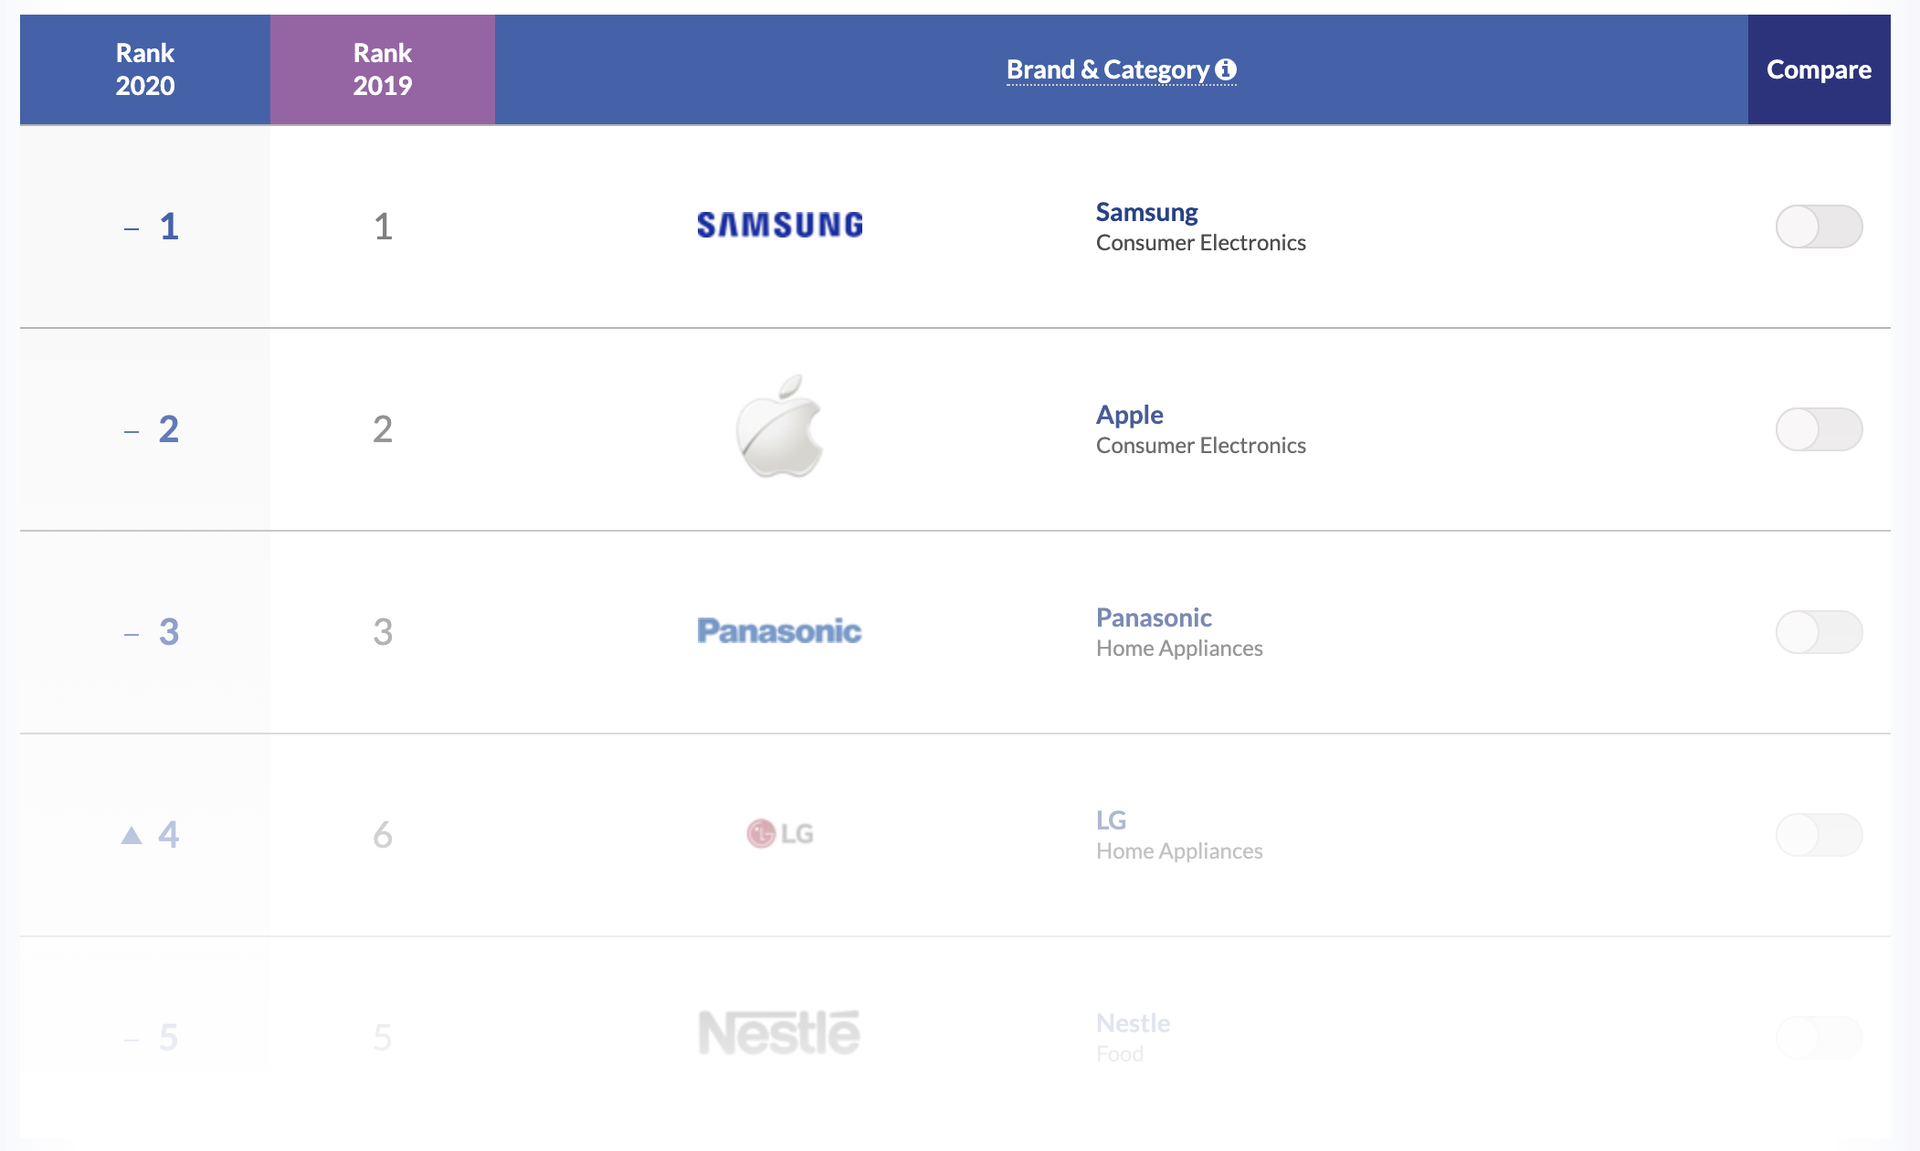Enable the compare toggle for Apple
This screenshot has width=1920, height=1151.
pyautogui.click(x=1819, y=429)
